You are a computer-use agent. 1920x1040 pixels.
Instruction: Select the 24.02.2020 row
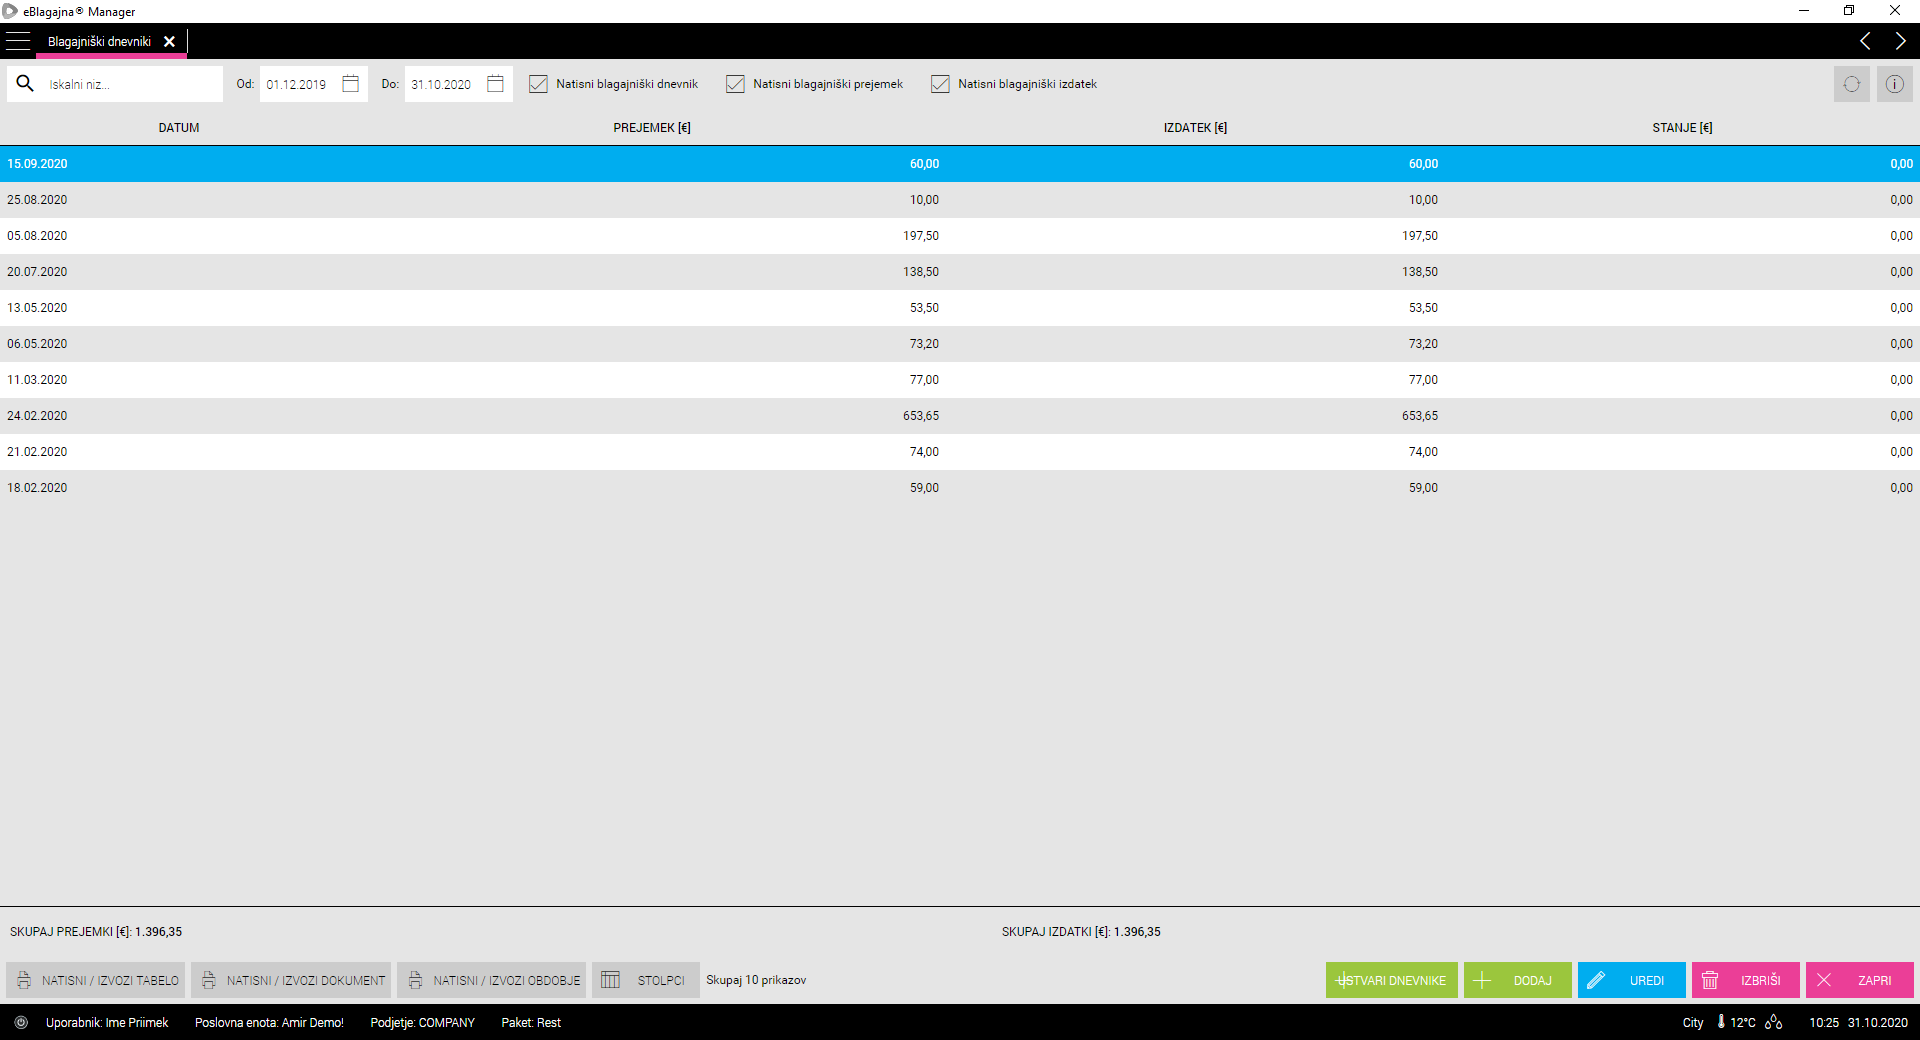click(x=960, y=416)
